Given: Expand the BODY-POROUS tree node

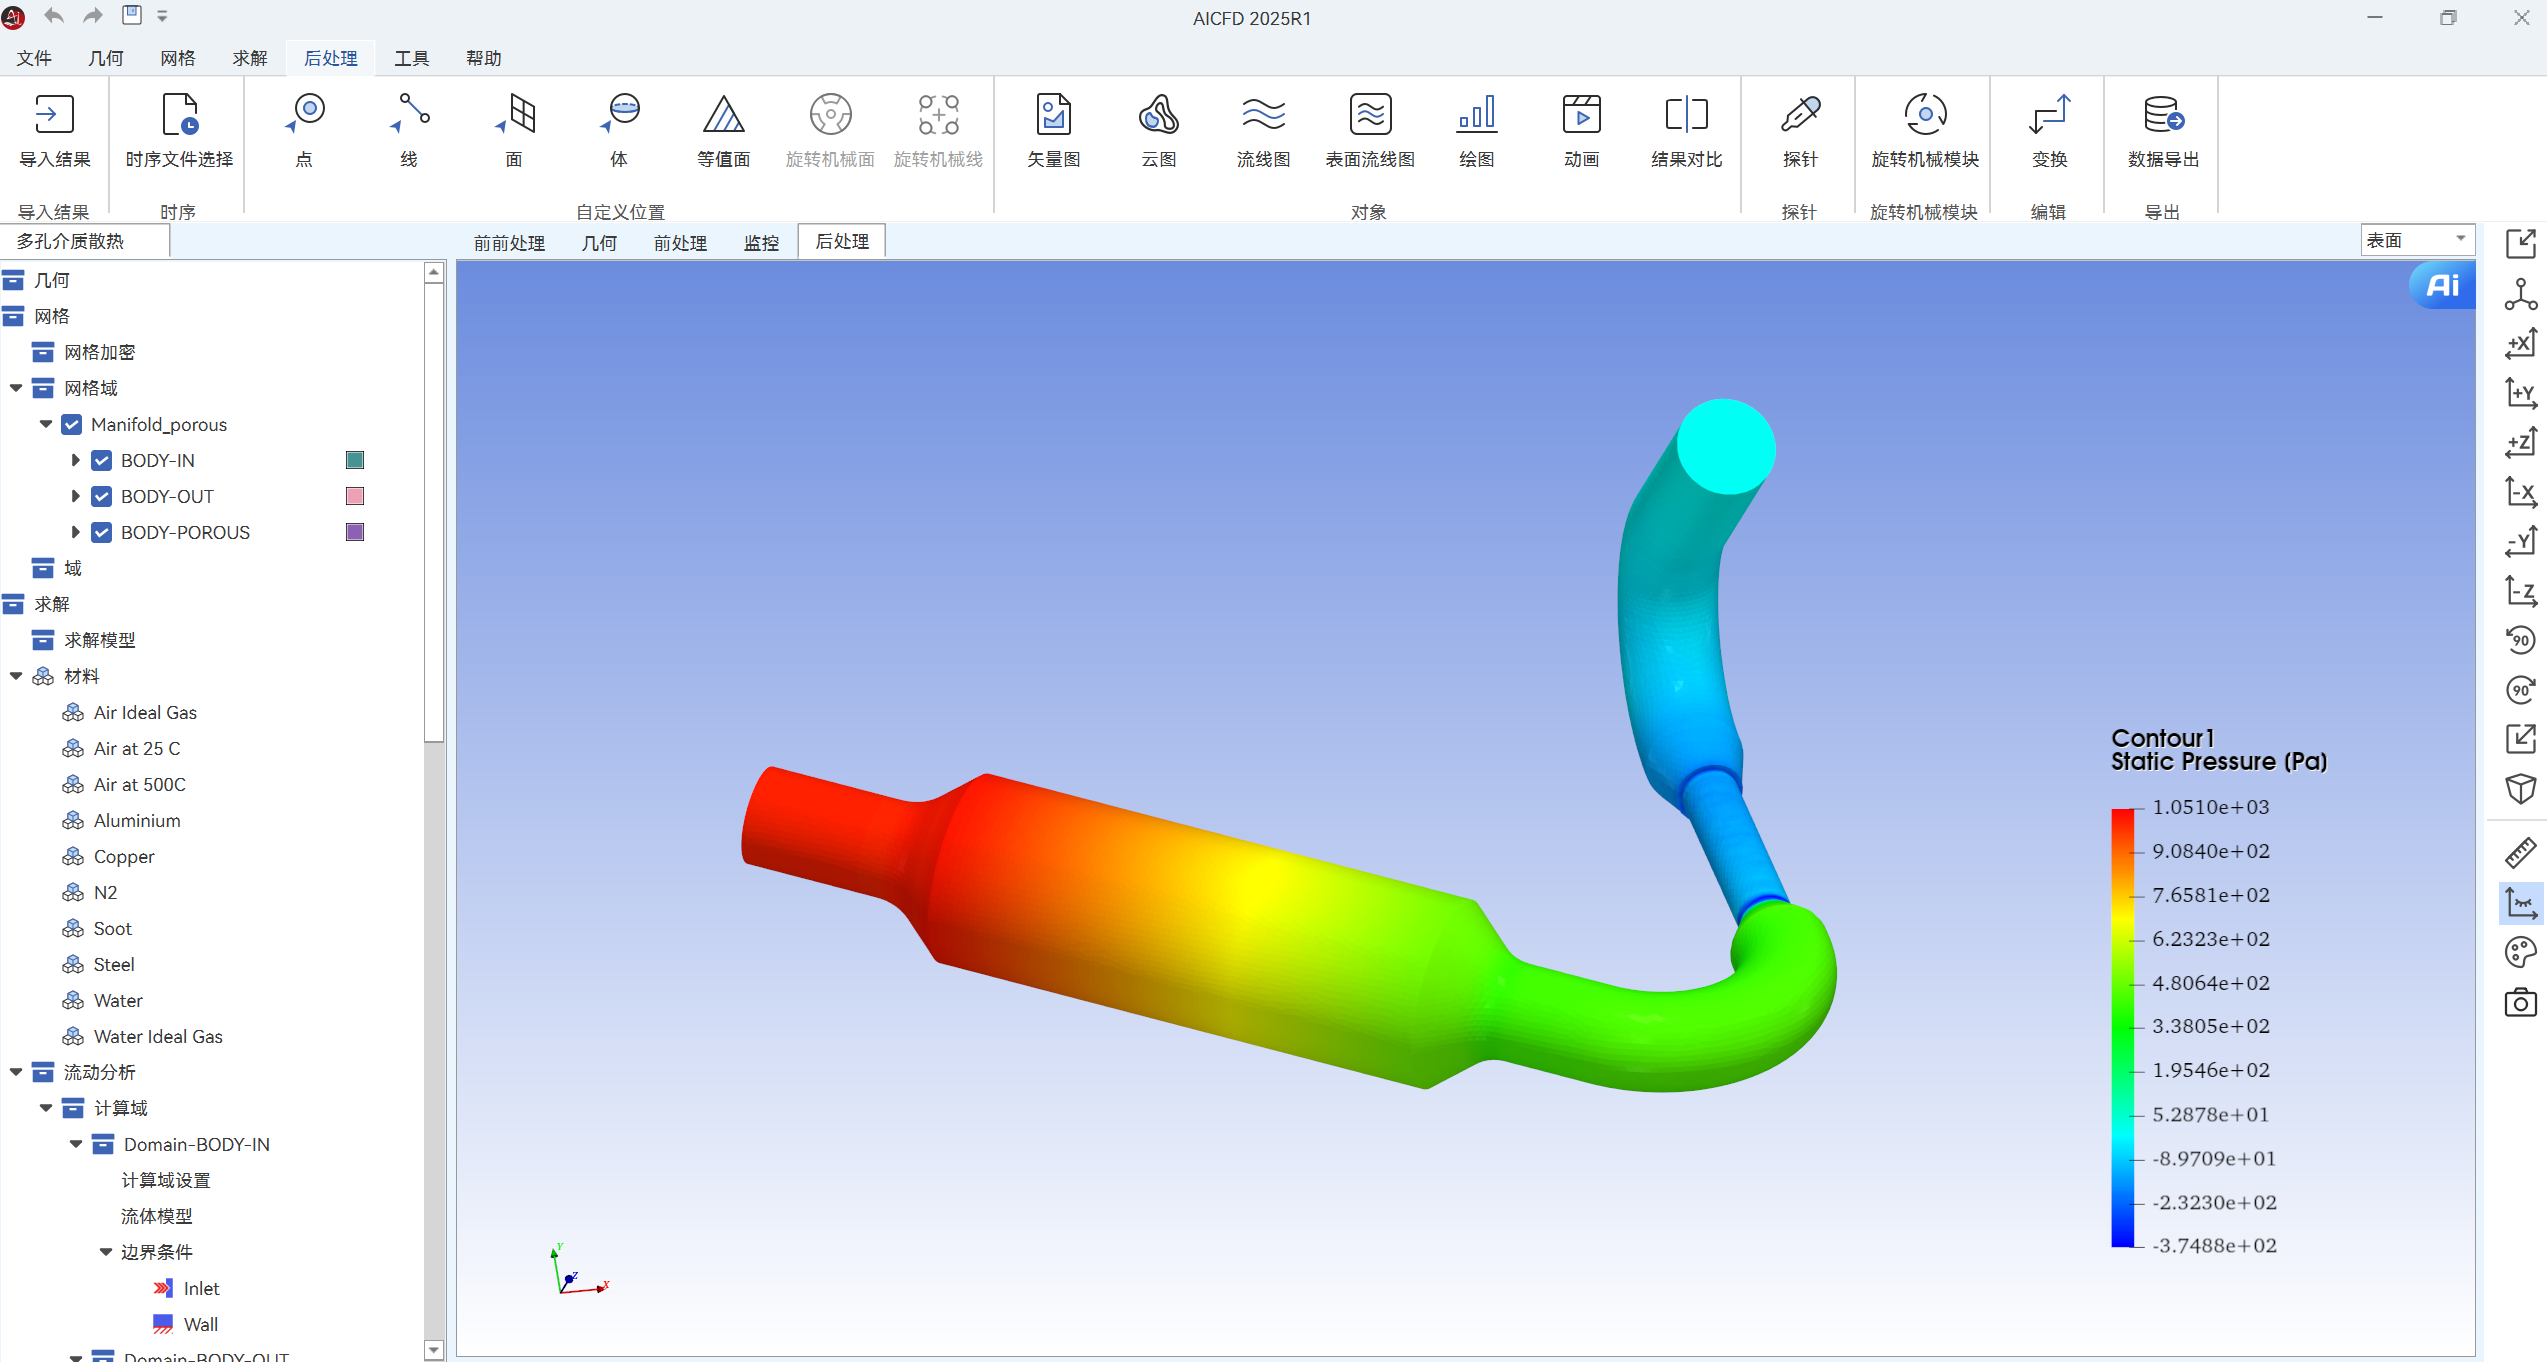Looking at the screenshot, I should 75,532.
